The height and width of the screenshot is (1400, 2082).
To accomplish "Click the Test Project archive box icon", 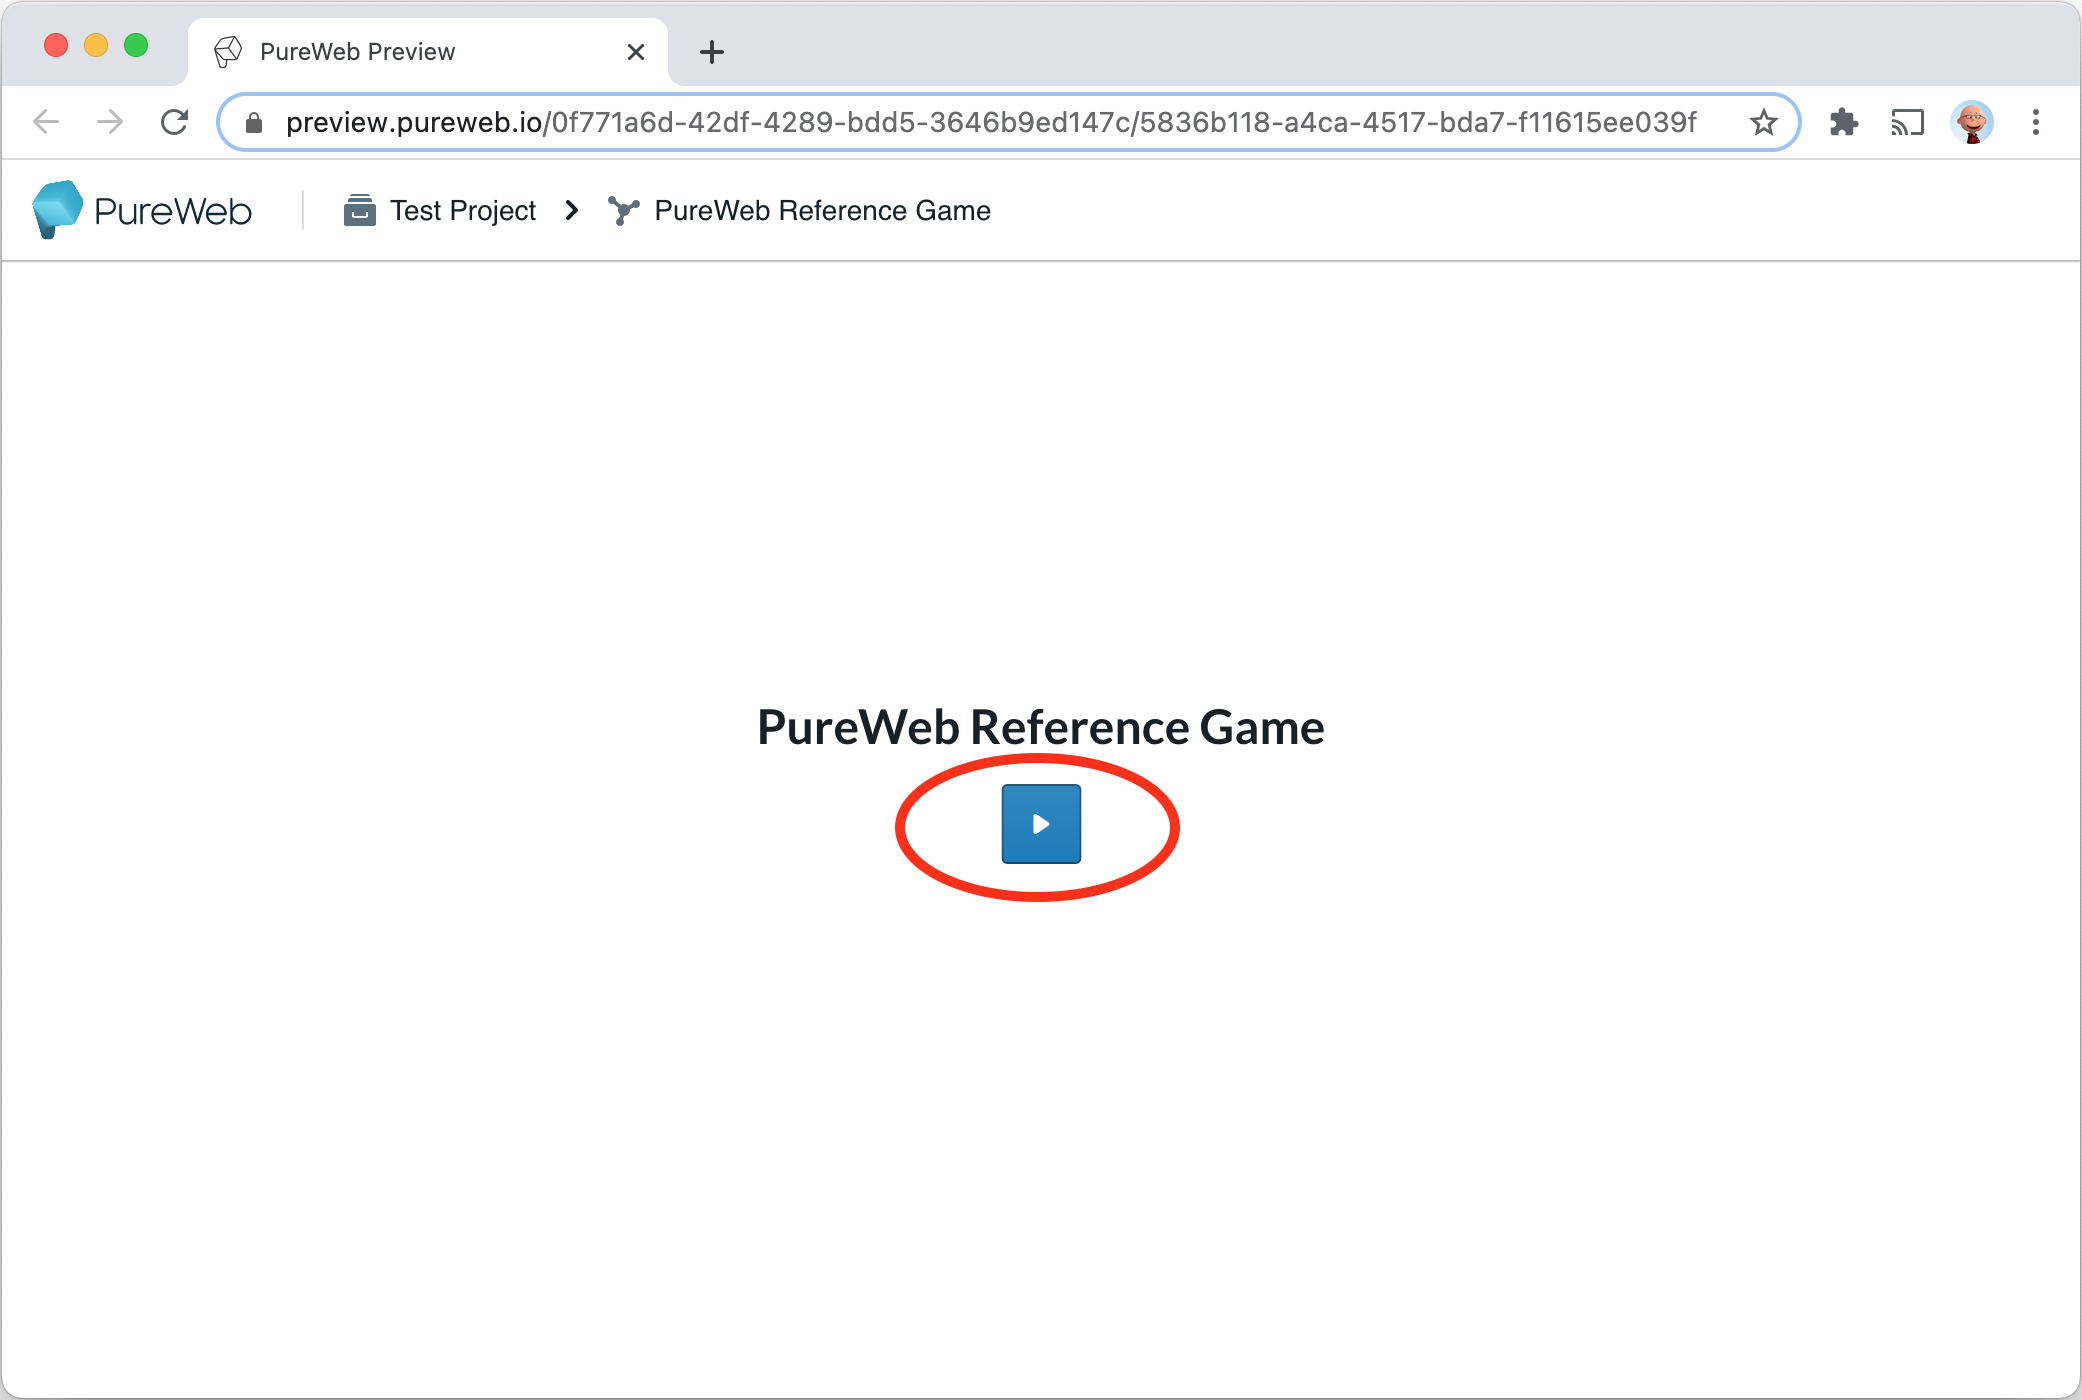I will (359, 210).
